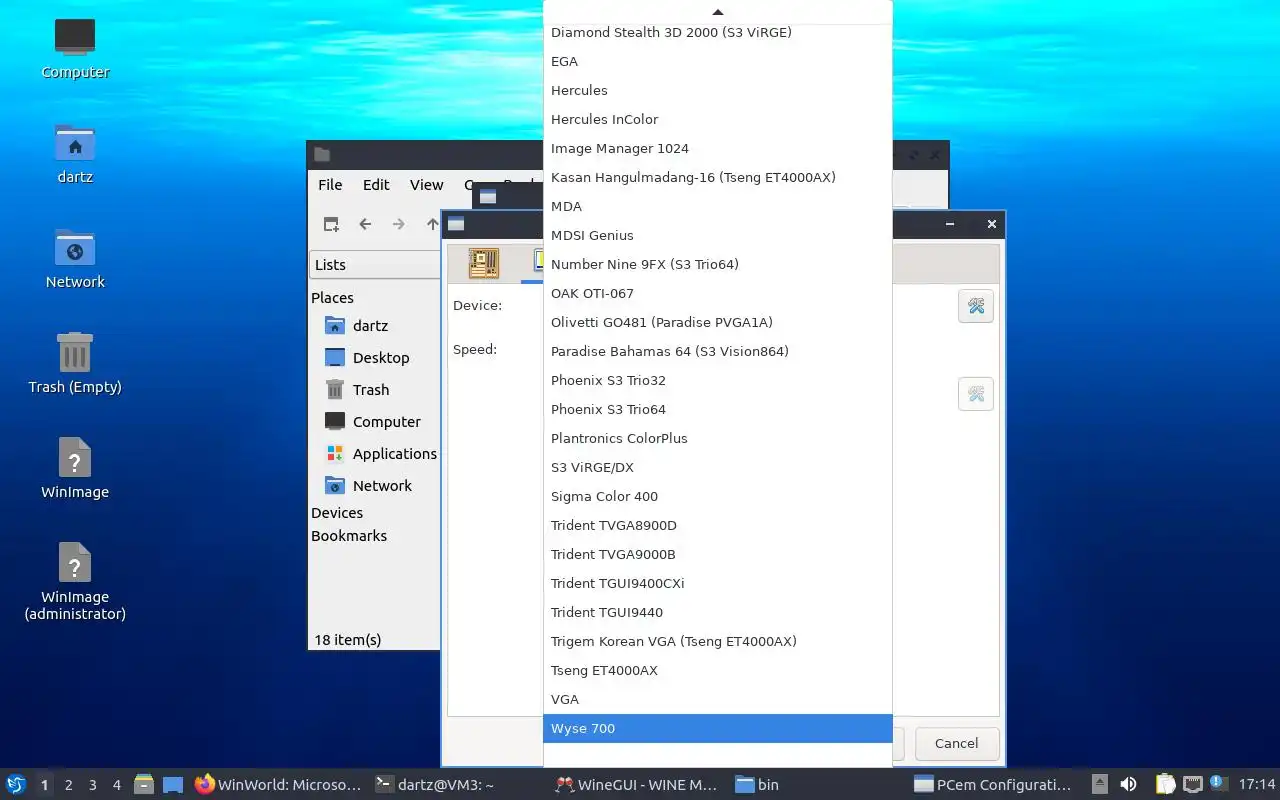Select Trident TVGA9000B
The height and width of the screenshot is (800, 1280).
(x=718, y=554)
